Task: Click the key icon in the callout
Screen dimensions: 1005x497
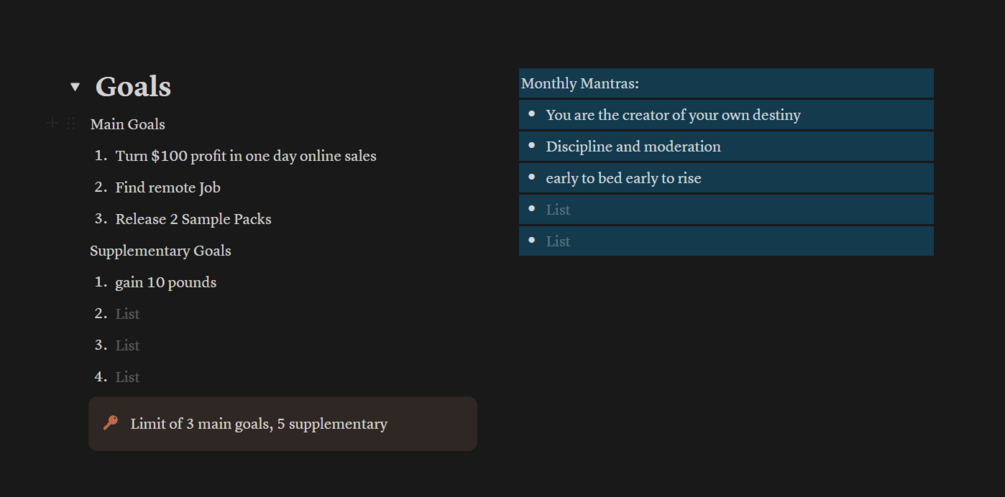Action: (111, 424)
